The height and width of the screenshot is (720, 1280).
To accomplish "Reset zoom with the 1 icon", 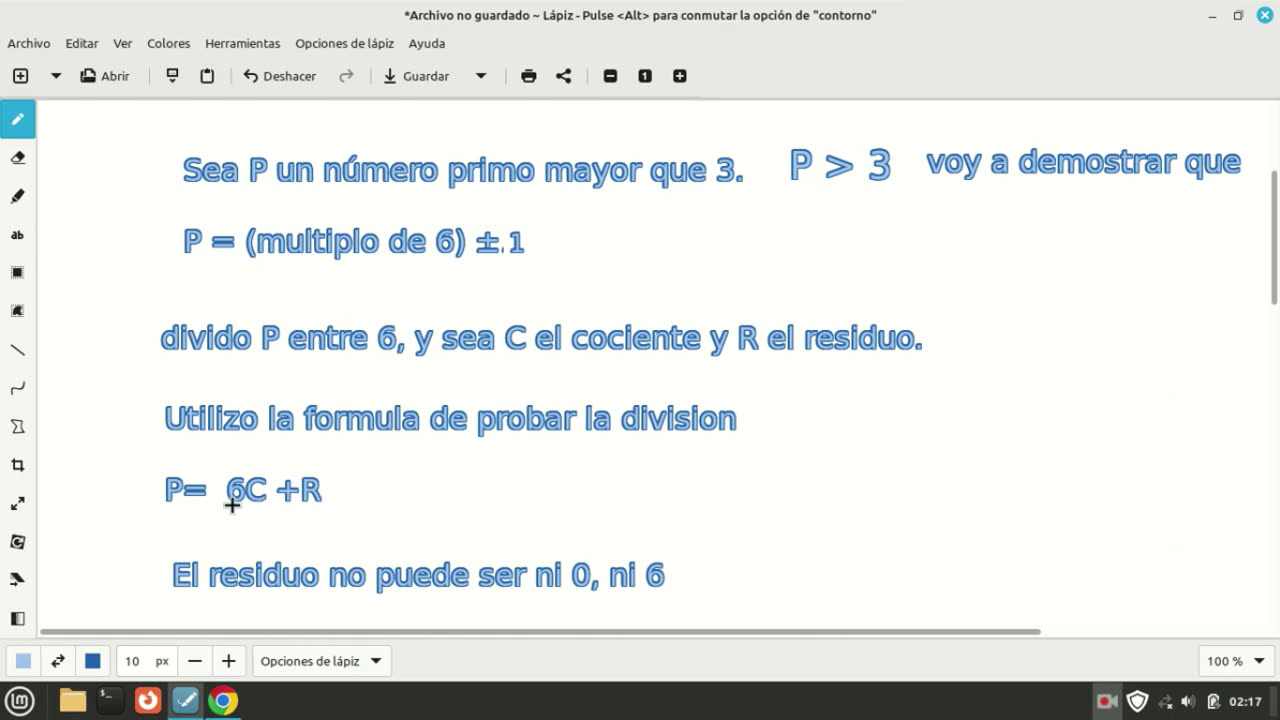I will tap(645, 76).
